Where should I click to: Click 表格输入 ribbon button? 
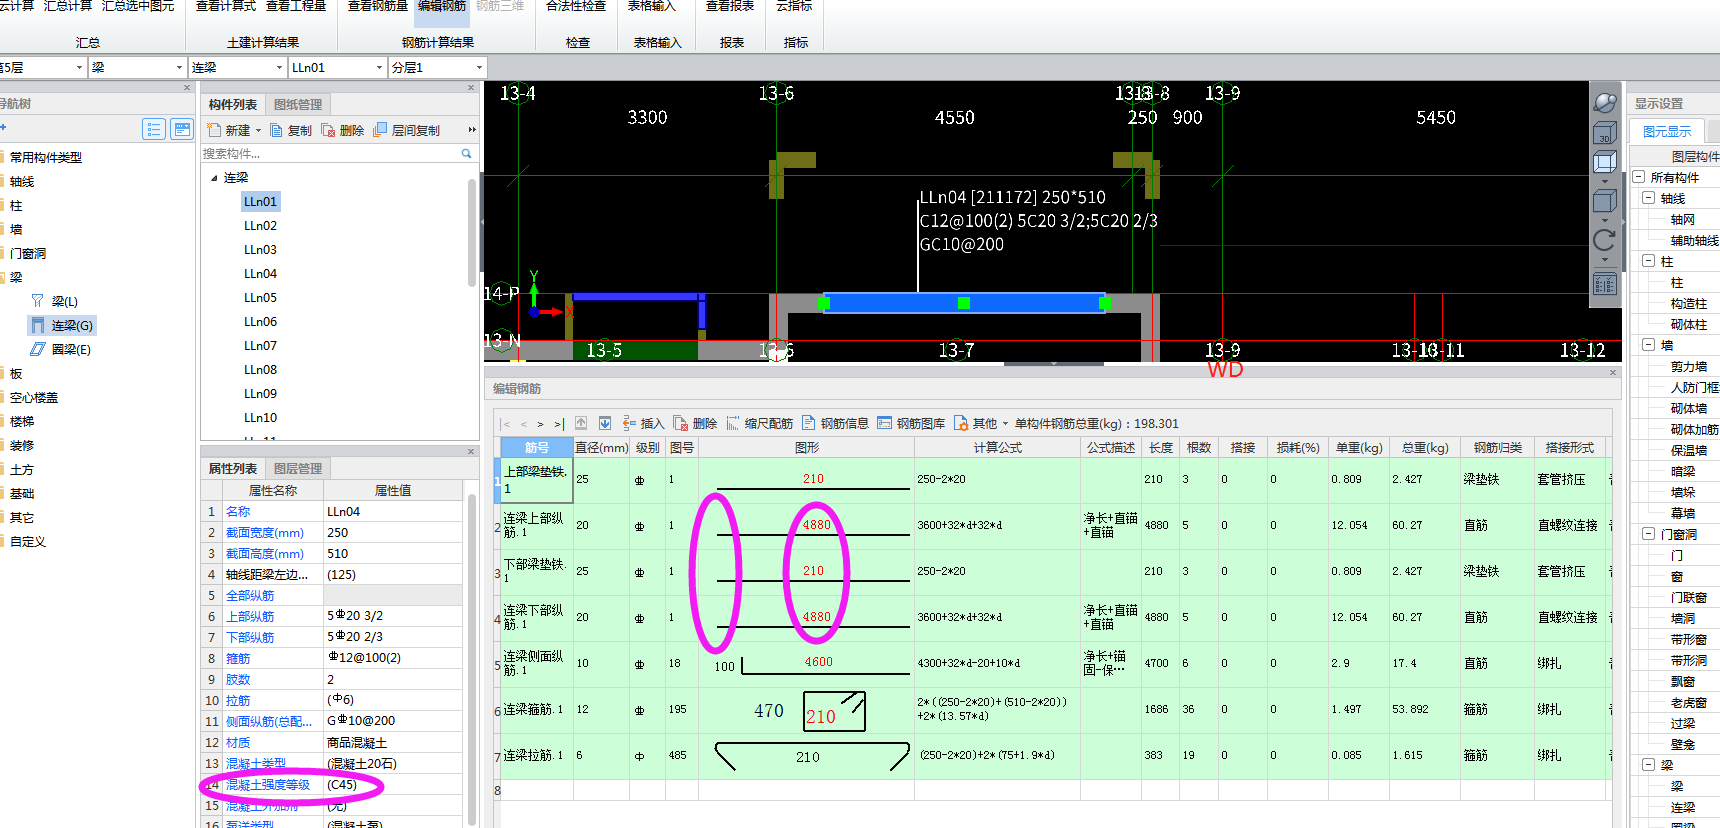point(652,7)
